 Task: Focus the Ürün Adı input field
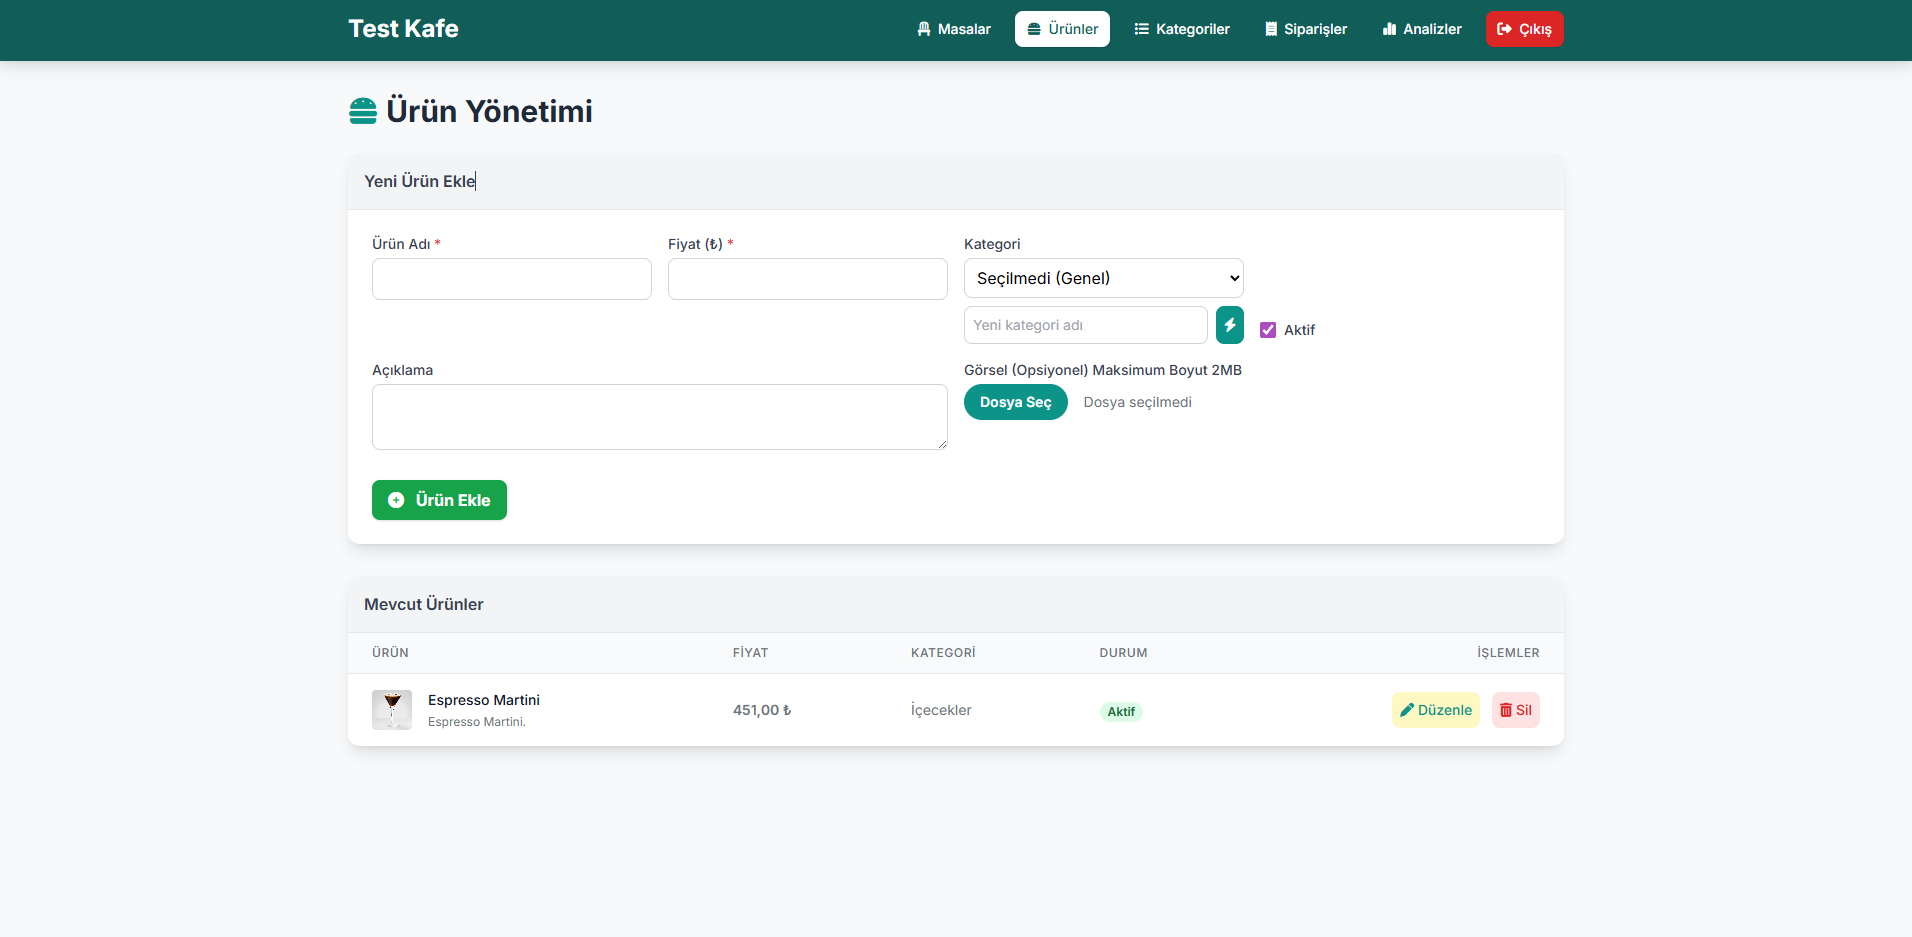(x=511, y=279)
